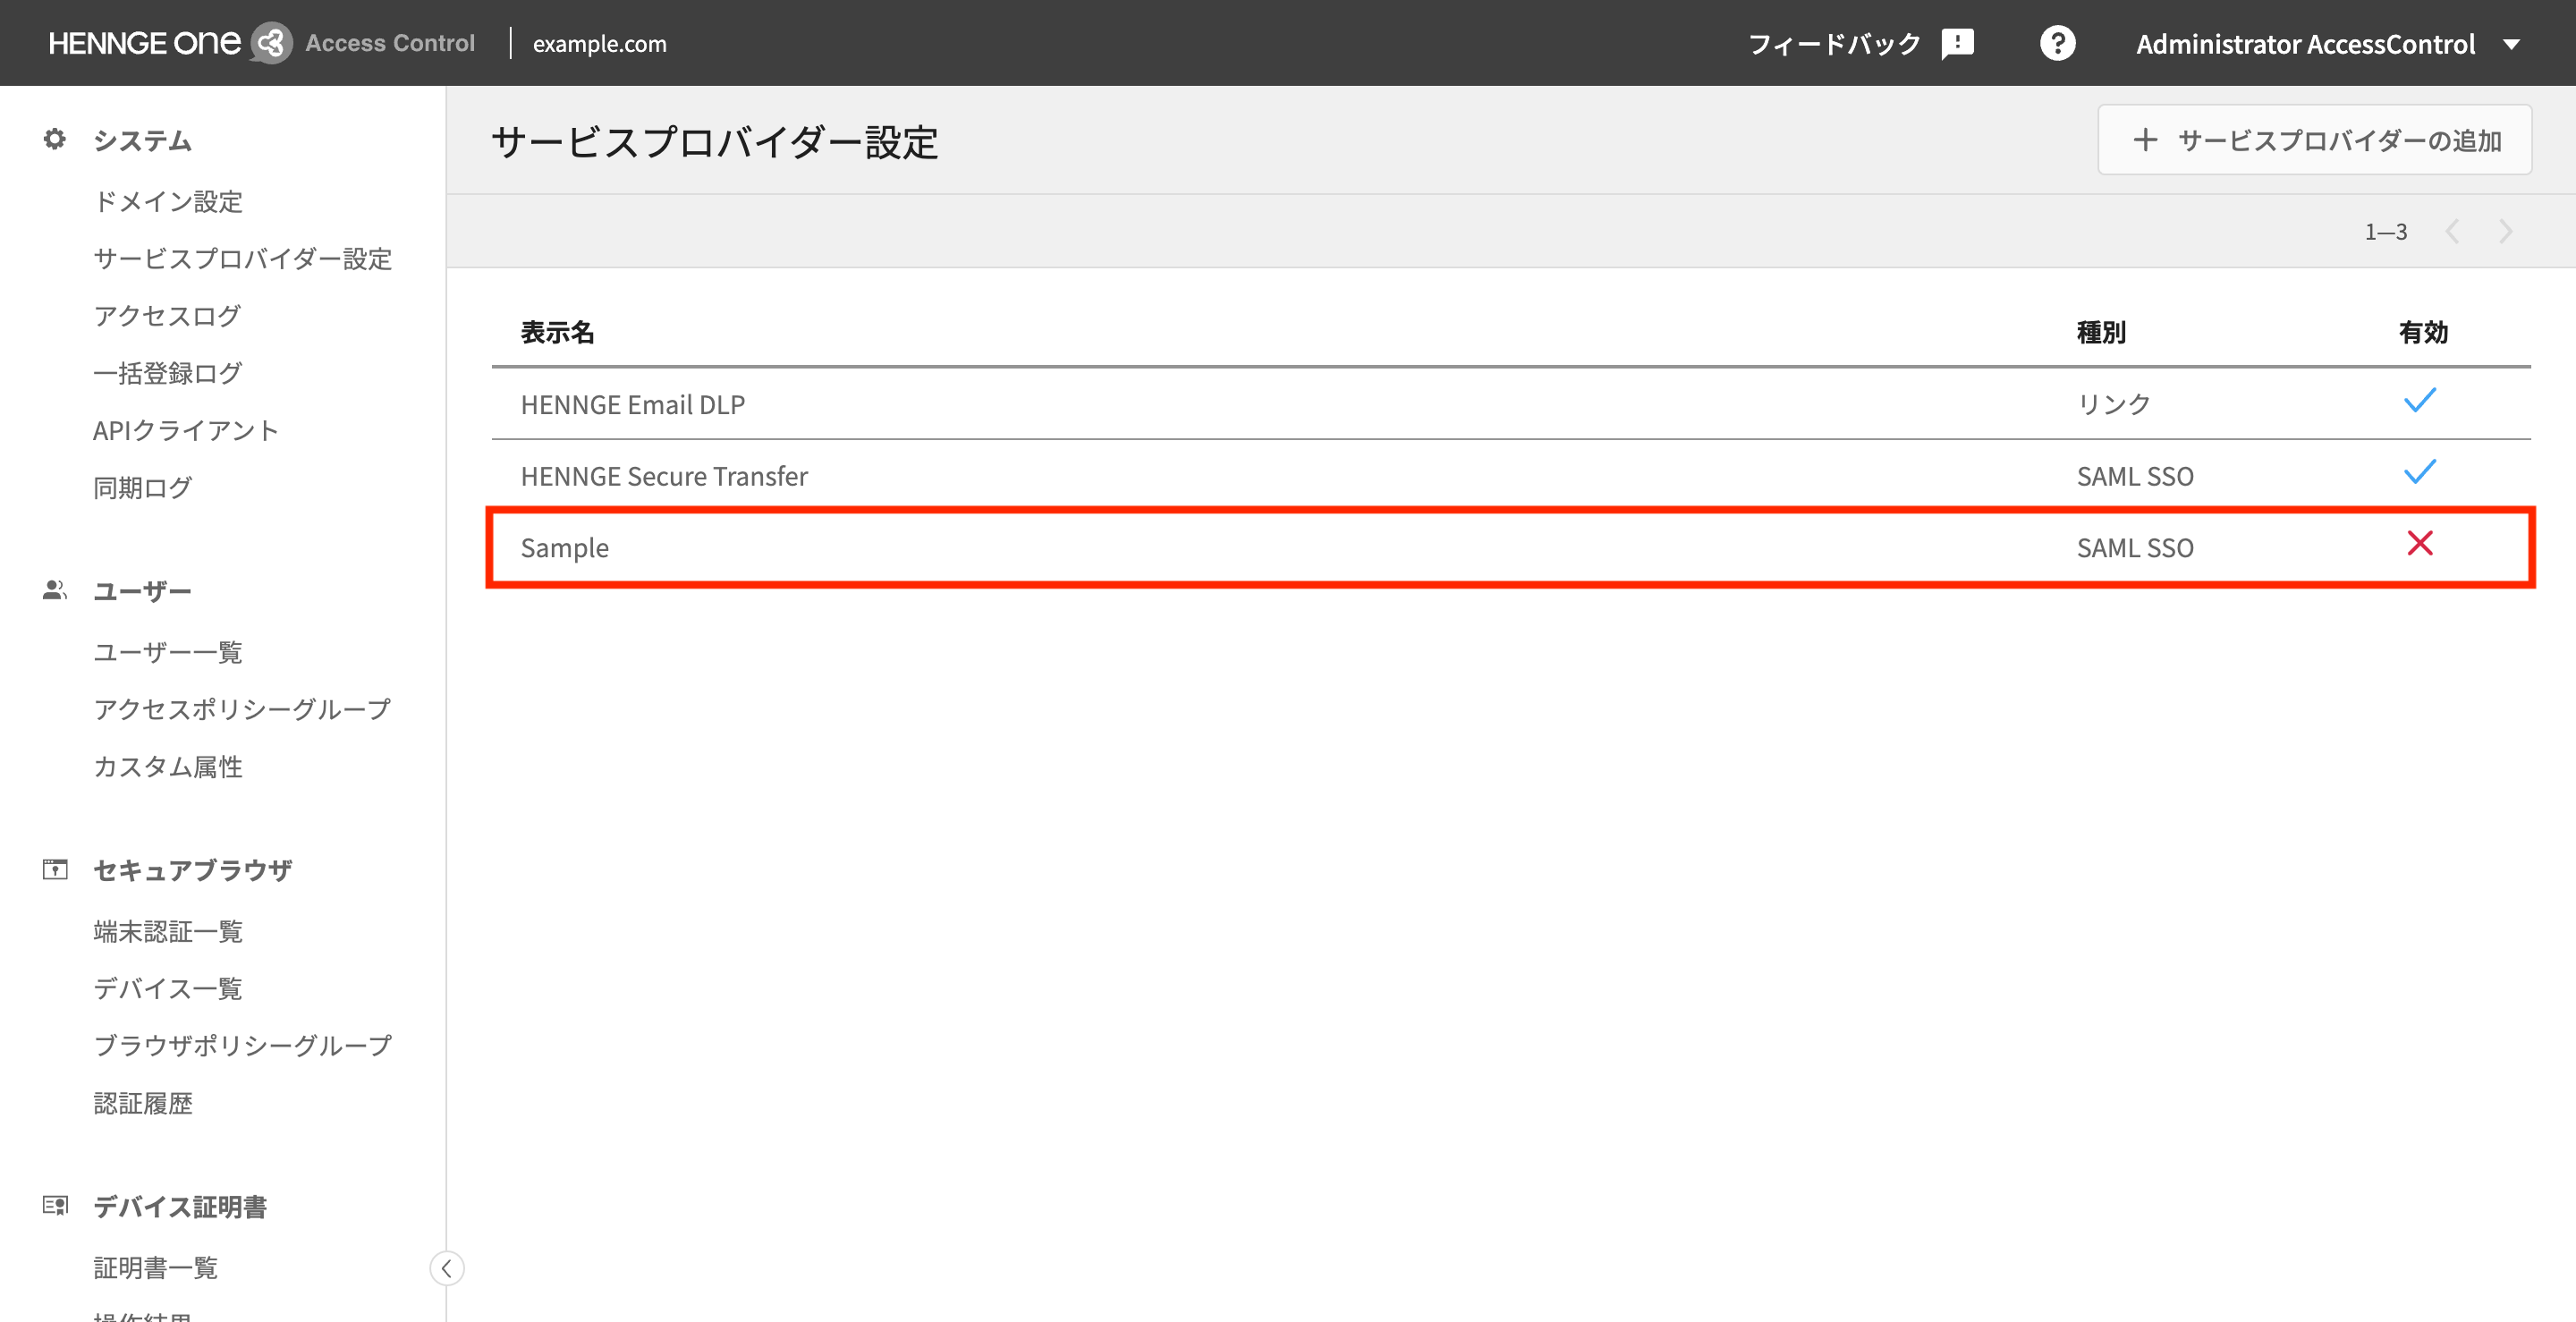Click the Secure Browser section icon
The height and width of the screenshot is (1322, 2576).
[x=55, y=869]
